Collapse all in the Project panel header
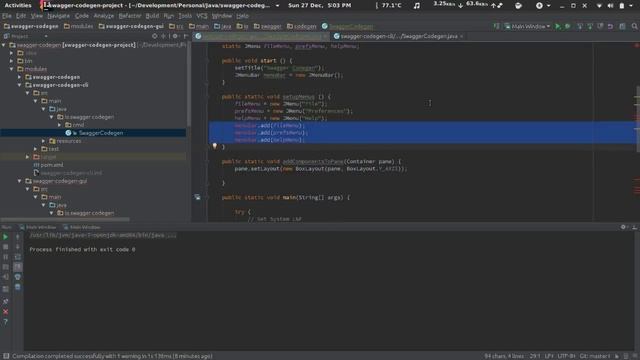The image size is (640, 360). pos(164,36)
